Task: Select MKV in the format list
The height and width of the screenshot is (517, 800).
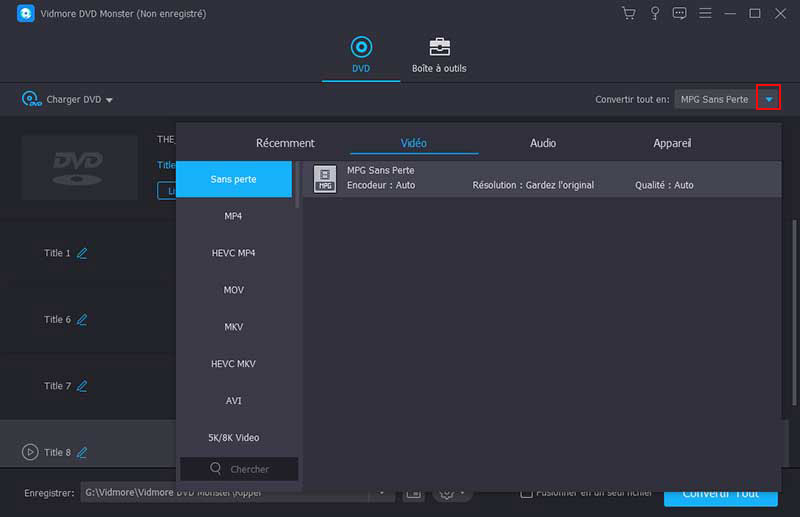Action: click(233, 327)
